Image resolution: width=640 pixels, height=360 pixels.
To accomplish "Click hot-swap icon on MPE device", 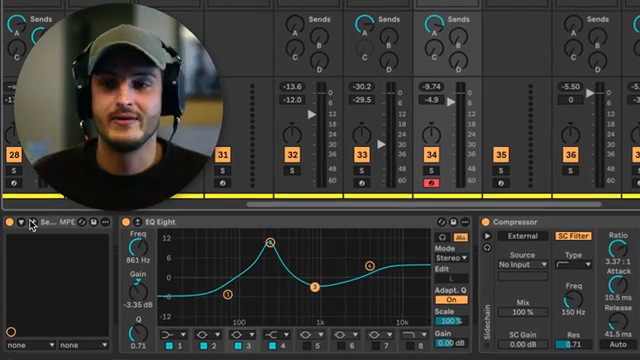I will pyautogui.click(x=82, y=222).
